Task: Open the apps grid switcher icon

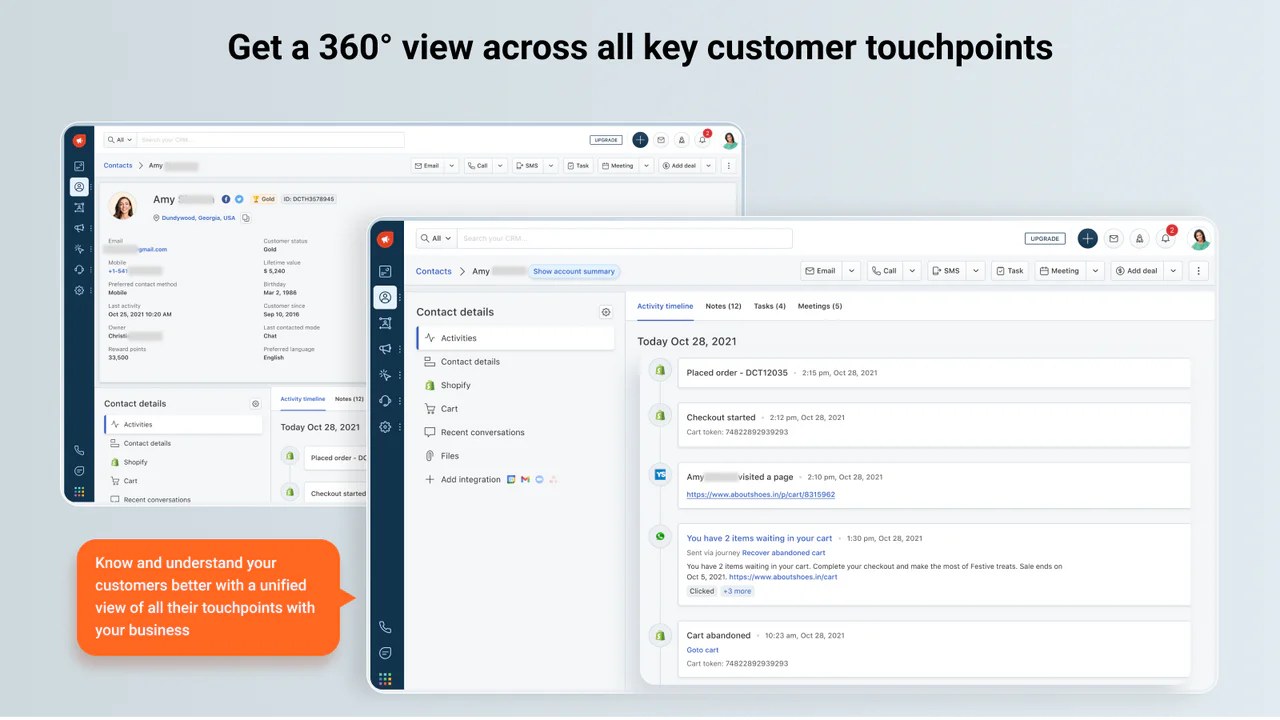Action: [x=385, y=679]
